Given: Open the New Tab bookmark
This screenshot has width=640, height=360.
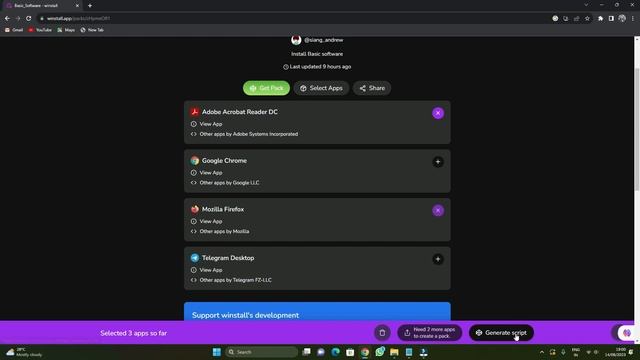Looking at the screenshot, I should (92, 30).
